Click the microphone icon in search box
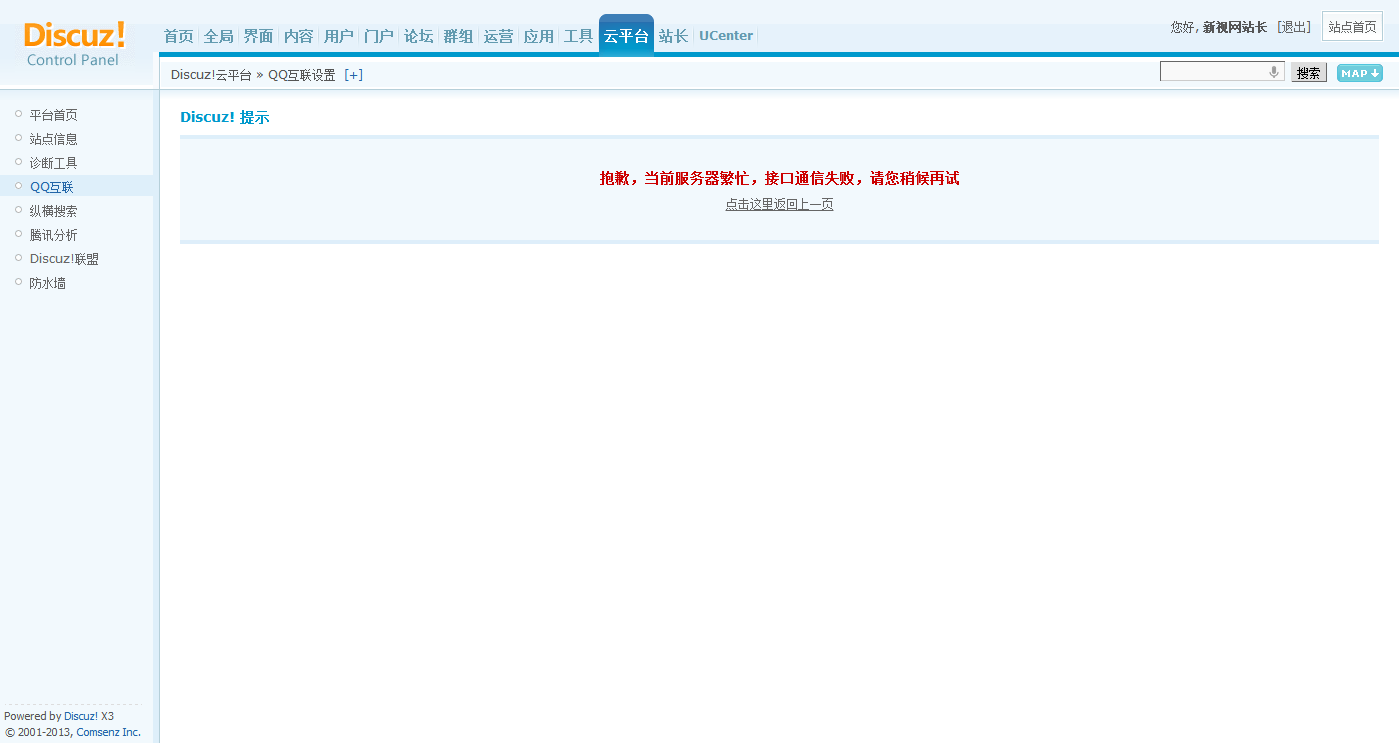 click(x=1274, y=72)
